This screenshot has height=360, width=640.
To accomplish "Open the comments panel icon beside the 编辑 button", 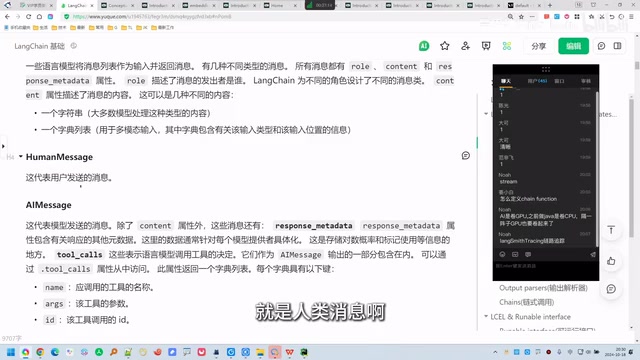I will coord(601,46).
